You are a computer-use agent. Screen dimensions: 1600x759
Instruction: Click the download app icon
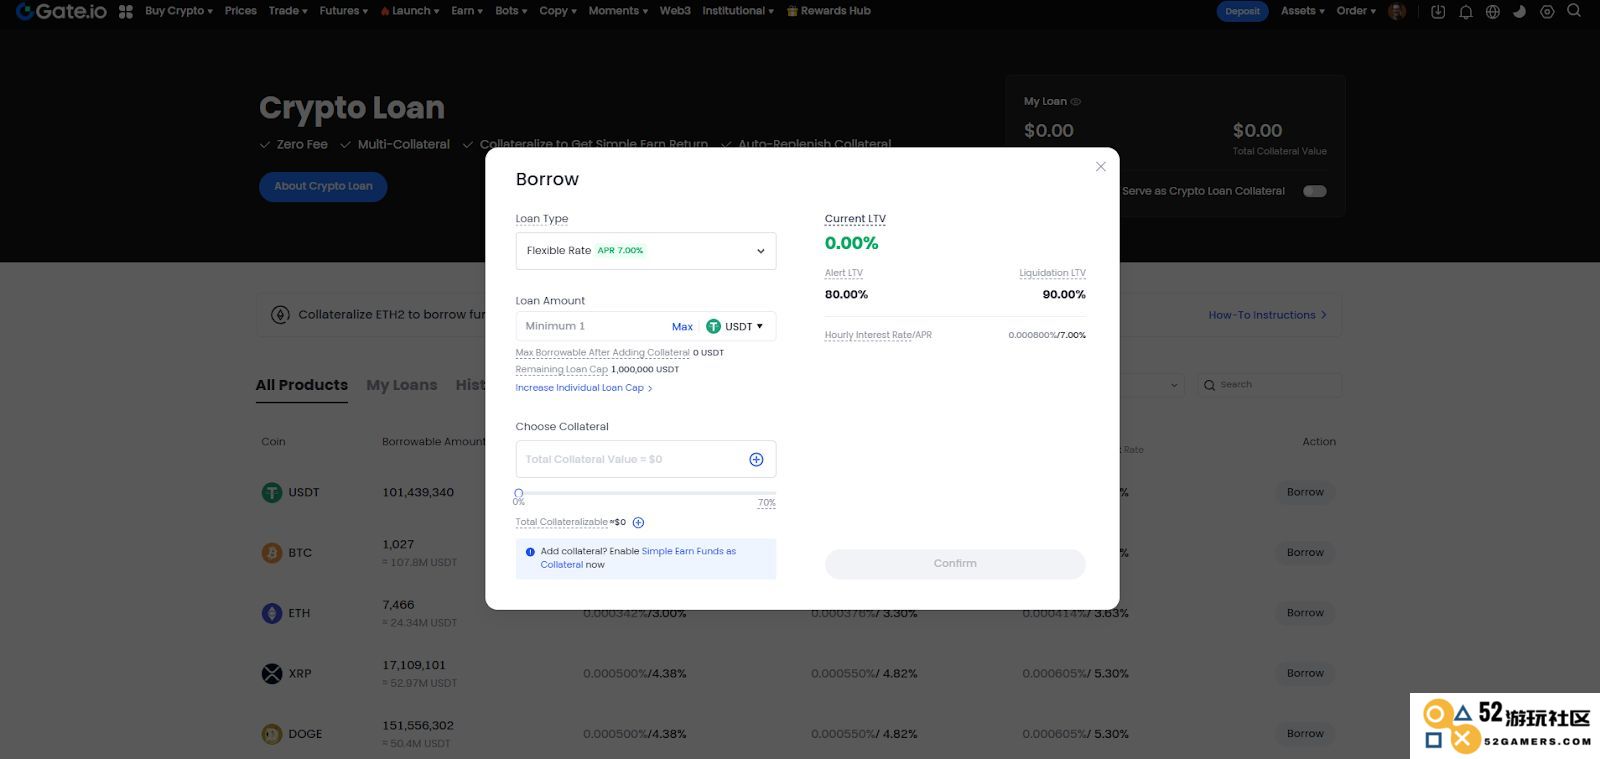pos(1438,12)
